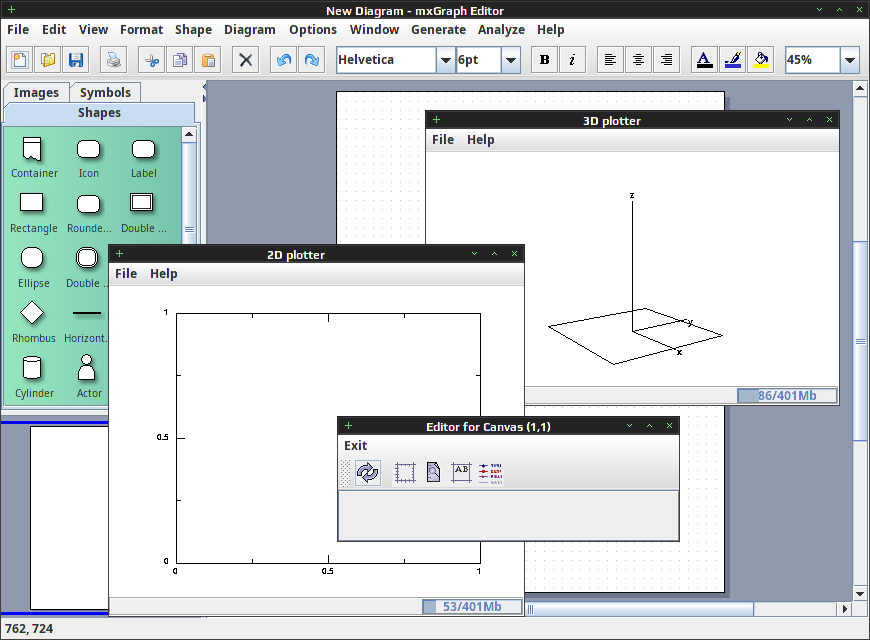Pick the Line color pen icon

(732, 60)
